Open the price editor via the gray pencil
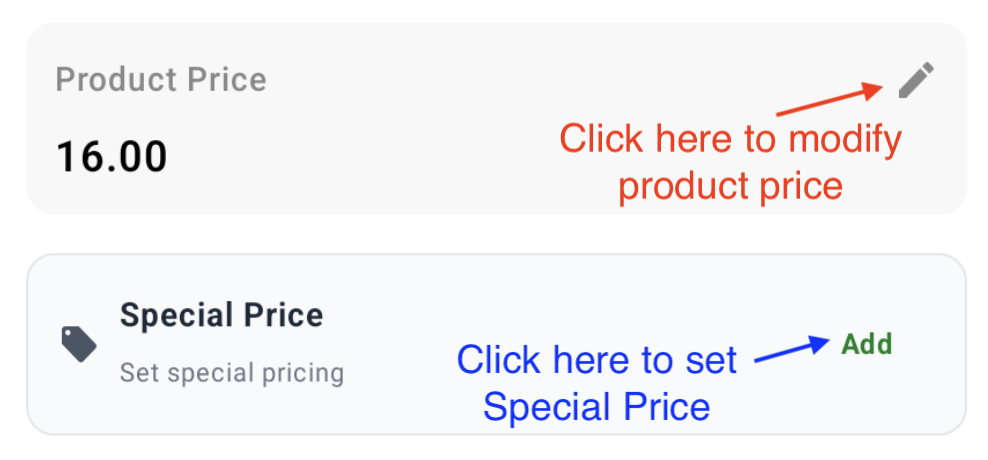The image size is (988, 460). point(916,80)
